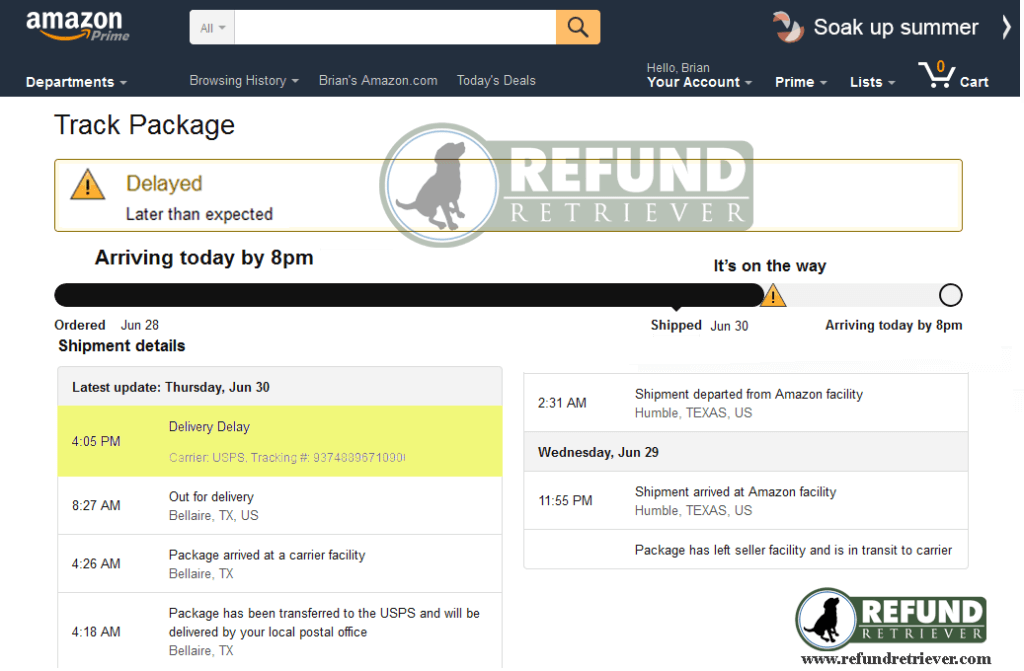This screenshot has width=1024, height=671.
Task: Click the Soak up summer promo icon
Action: coord(788,27)
